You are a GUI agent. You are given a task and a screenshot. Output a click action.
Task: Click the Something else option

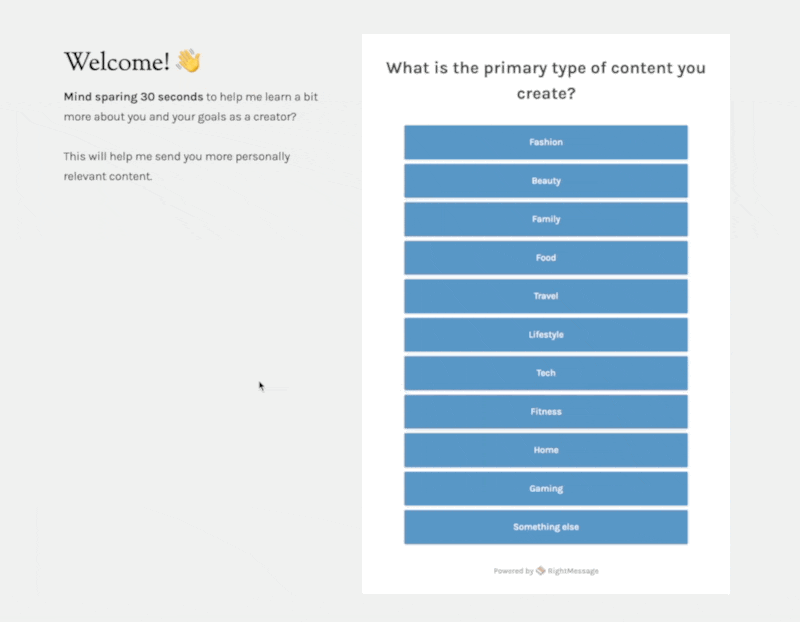coord(545,527)
